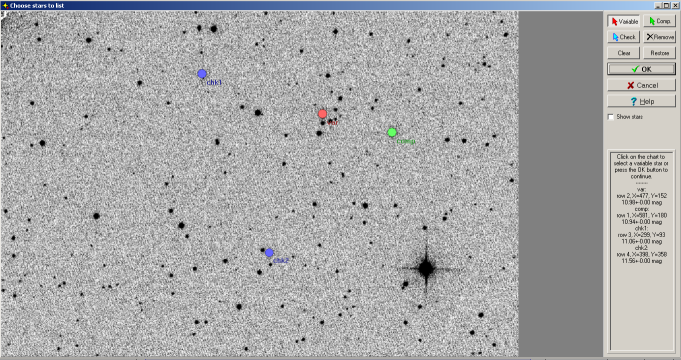The width and height of the screenshot is (681, 360).
Task: Select the Variable star tool
Action: coord(624,21)
